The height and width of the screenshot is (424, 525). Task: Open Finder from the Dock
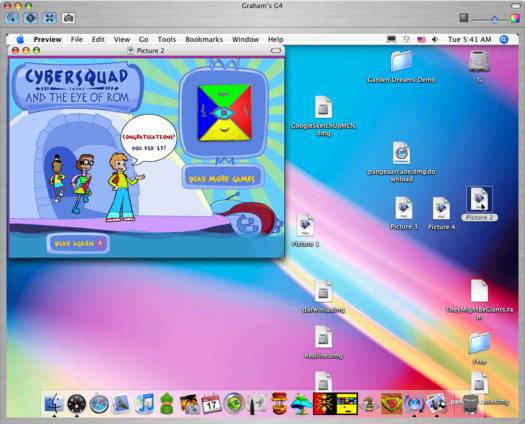54,403
